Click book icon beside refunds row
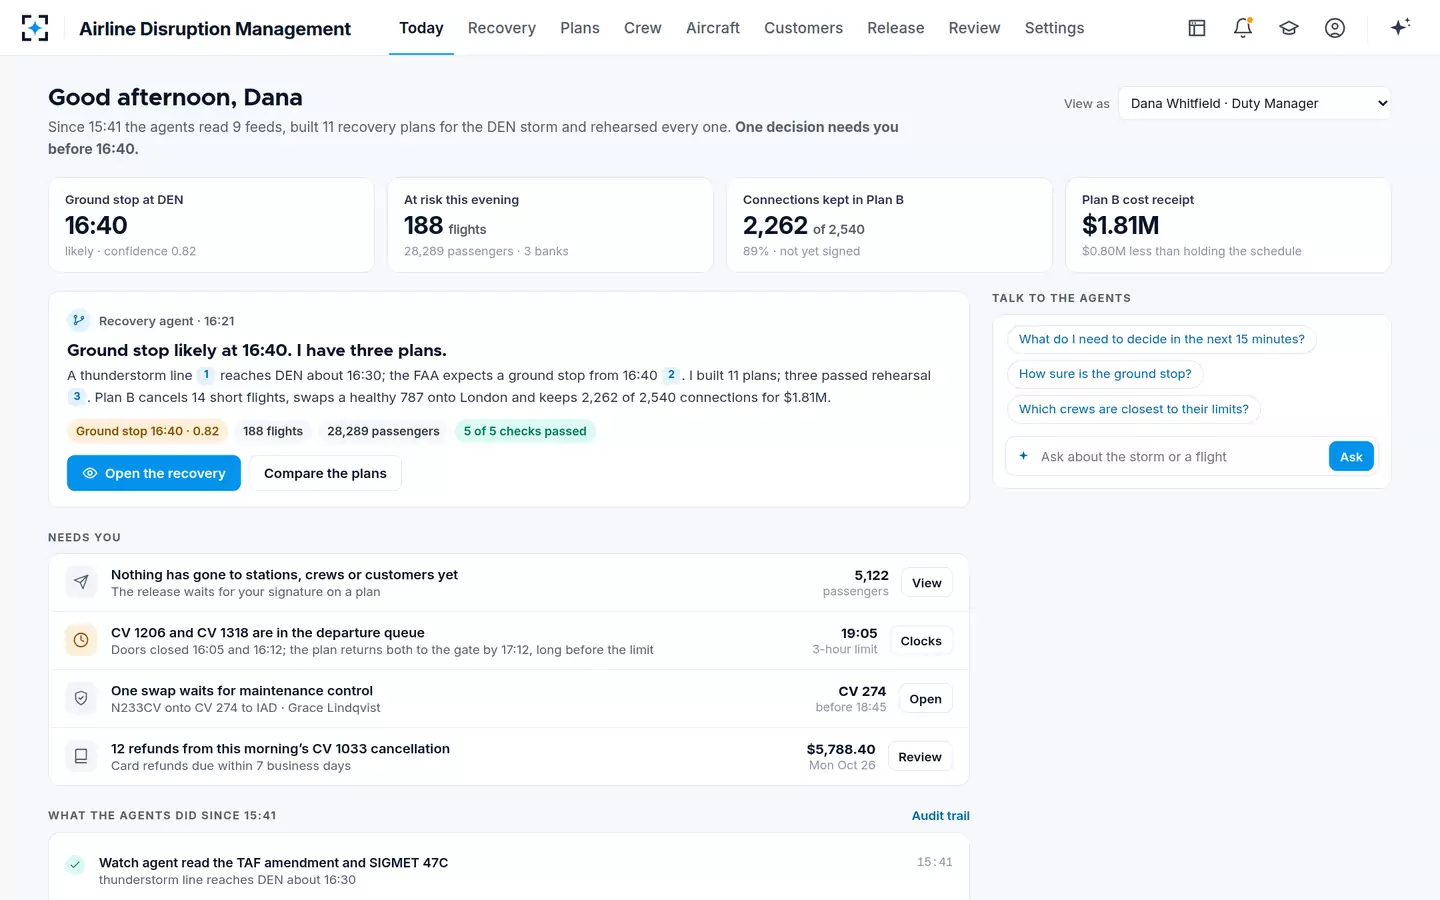The height and width of the screenshot is (900, 1440). click(x=81, y=757)
